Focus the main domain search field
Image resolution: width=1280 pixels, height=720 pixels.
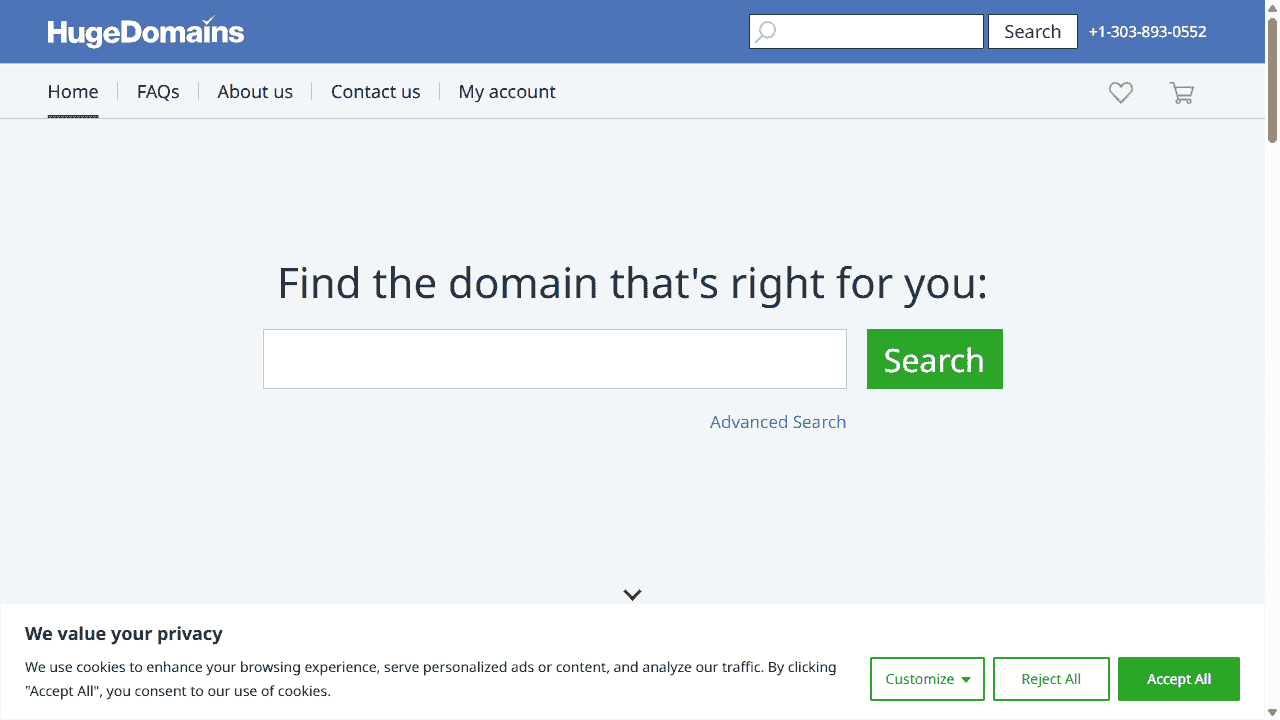tap(555, 359)
